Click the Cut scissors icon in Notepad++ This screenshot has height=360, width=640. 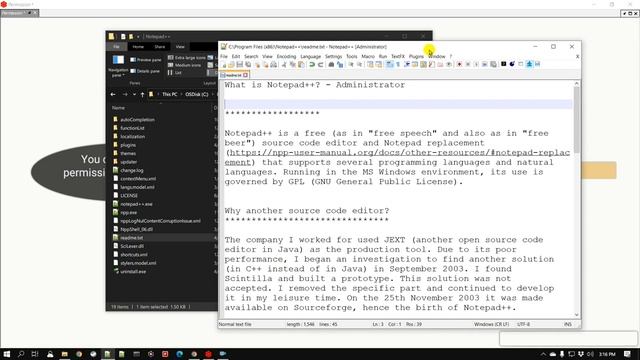(x=285, y=64)
